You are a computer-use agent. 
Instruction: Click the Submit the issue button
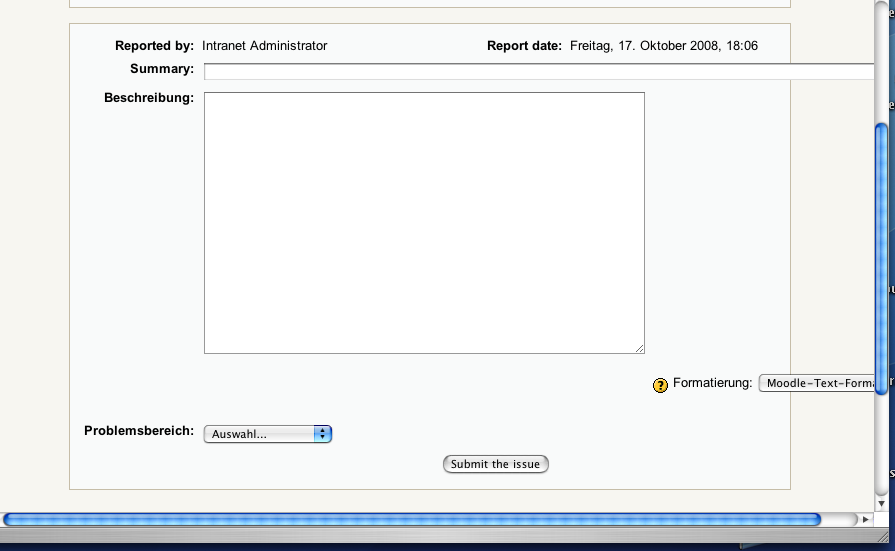click(495, 464)
